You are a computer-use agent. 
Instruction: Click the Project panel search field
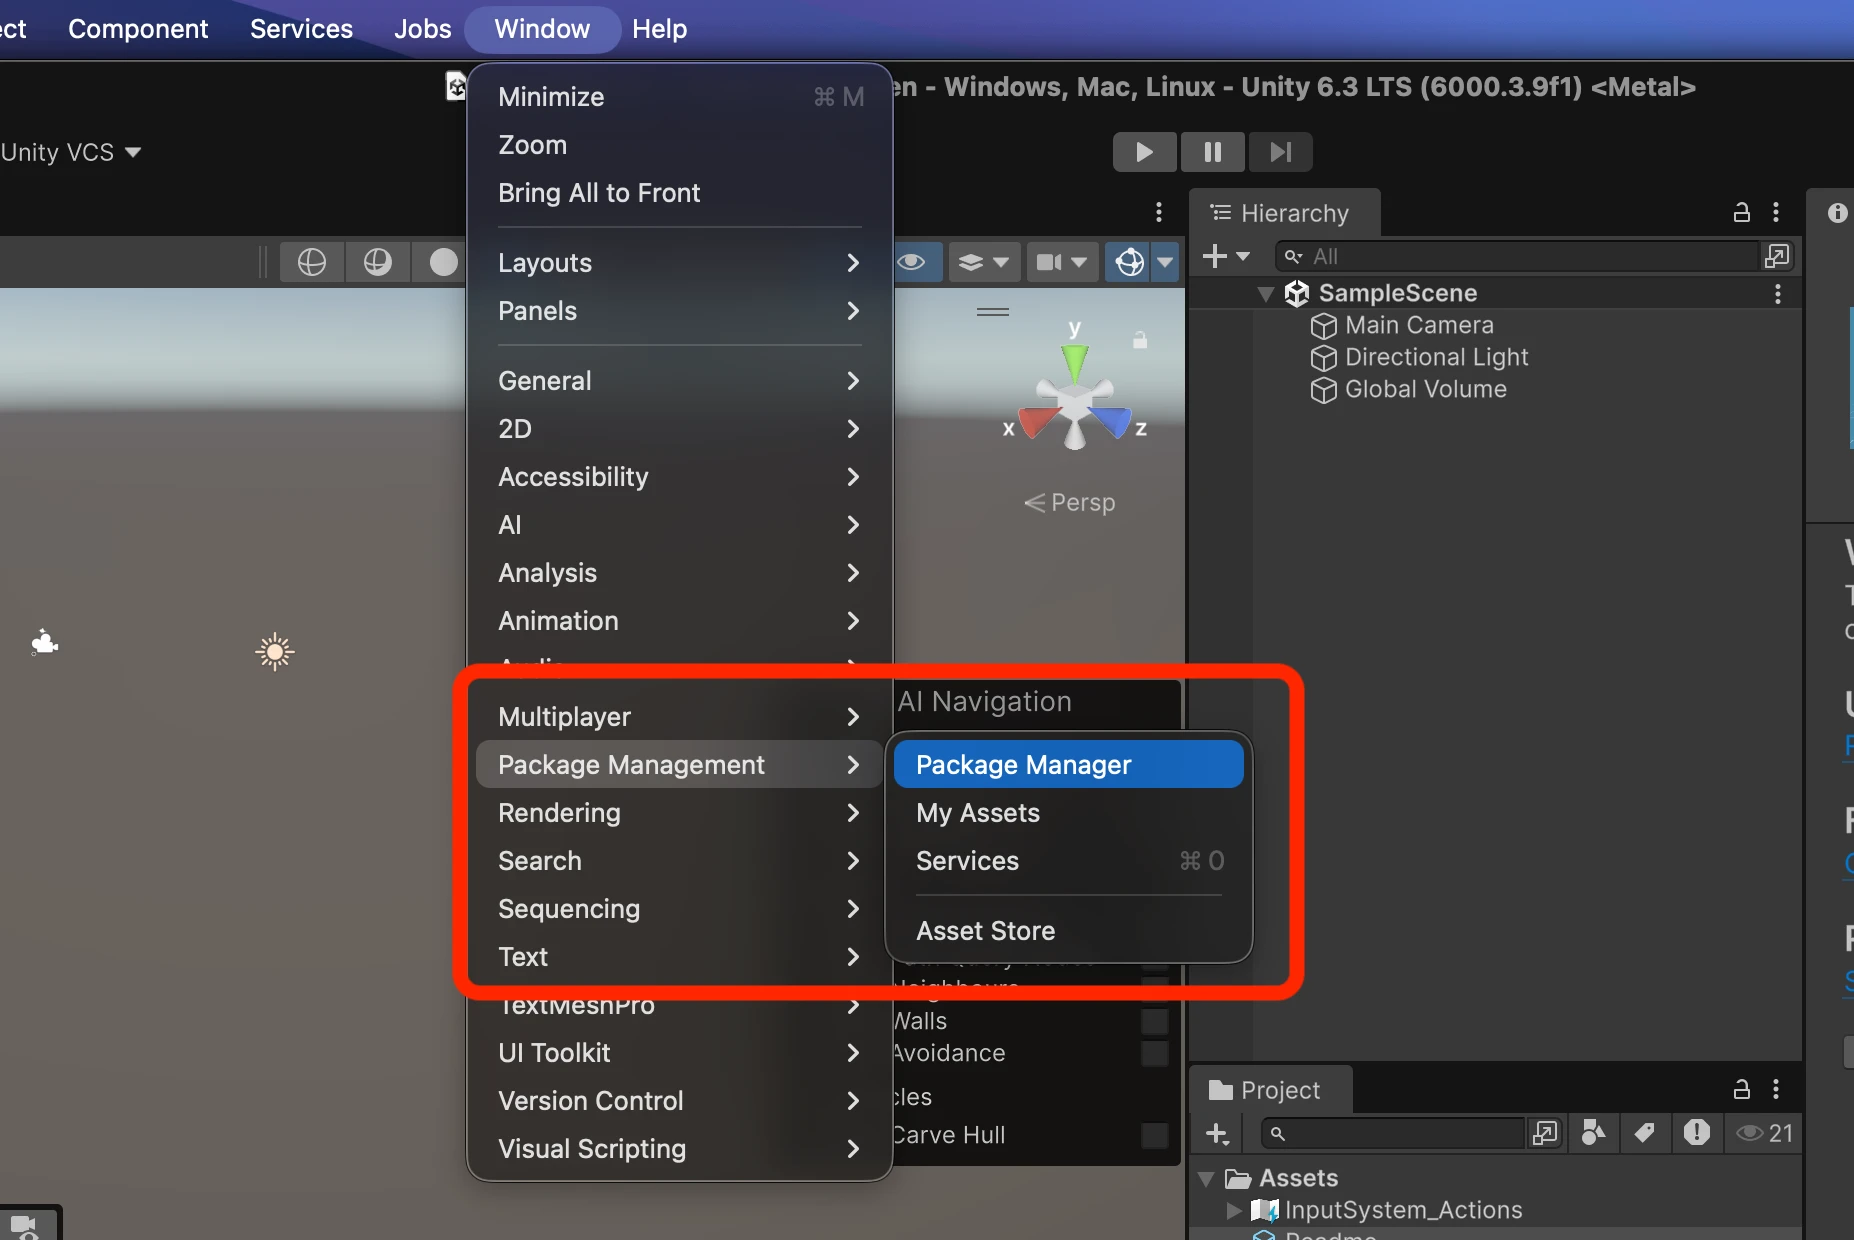tap(1391, 1134)
